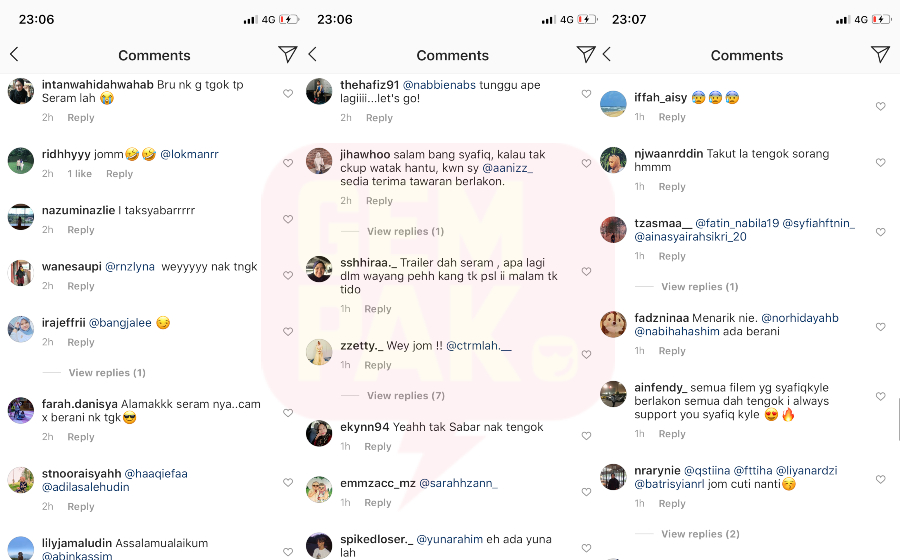Tap the direct message icon on the middle Comments screen

point(586,54)
